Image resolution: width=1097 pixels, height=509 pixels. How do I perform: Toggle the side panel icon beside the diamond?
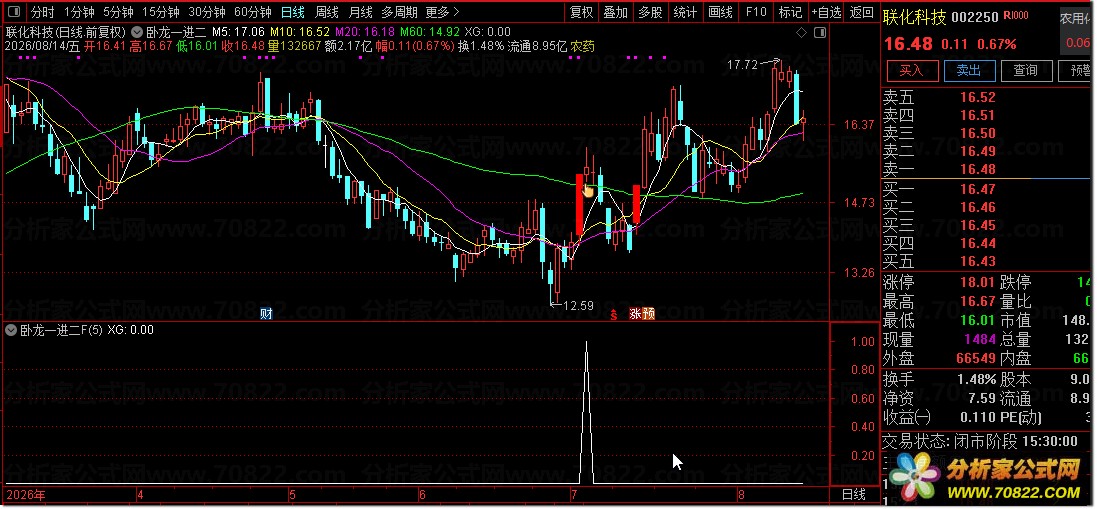(x=821, y=33)
